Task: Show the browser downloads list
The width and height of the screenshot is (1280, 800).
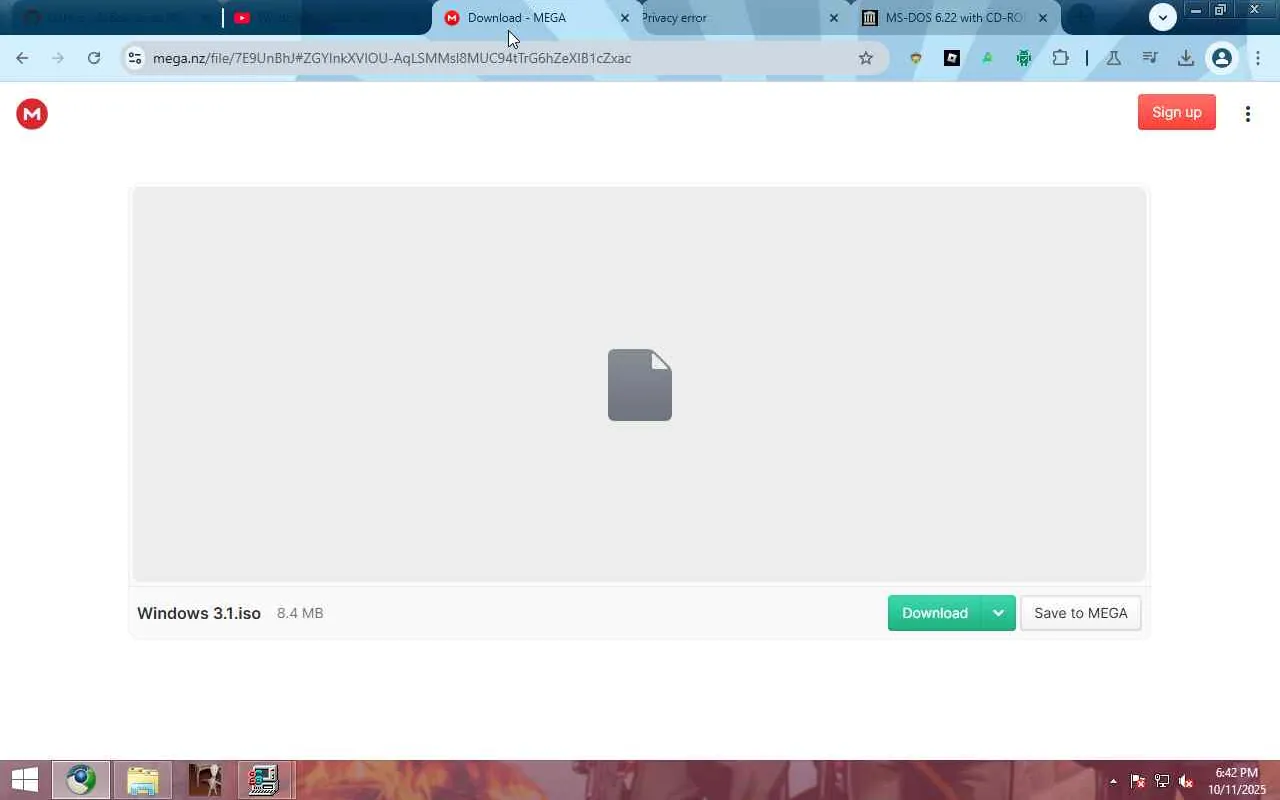Action: (x=1186, y=58)
